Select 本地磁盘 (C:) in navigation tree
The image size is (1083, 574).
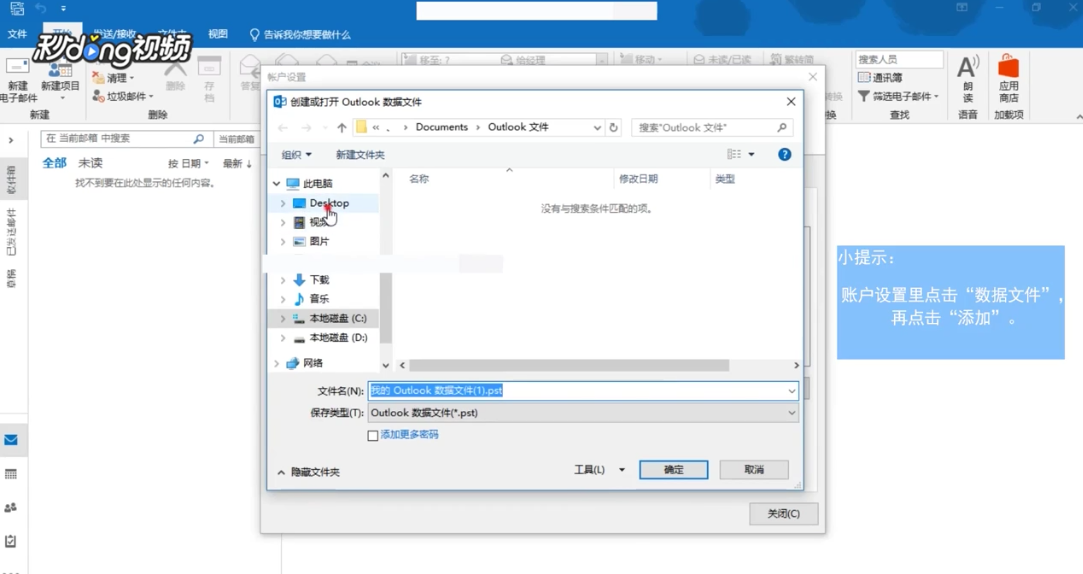pos(330,318)
